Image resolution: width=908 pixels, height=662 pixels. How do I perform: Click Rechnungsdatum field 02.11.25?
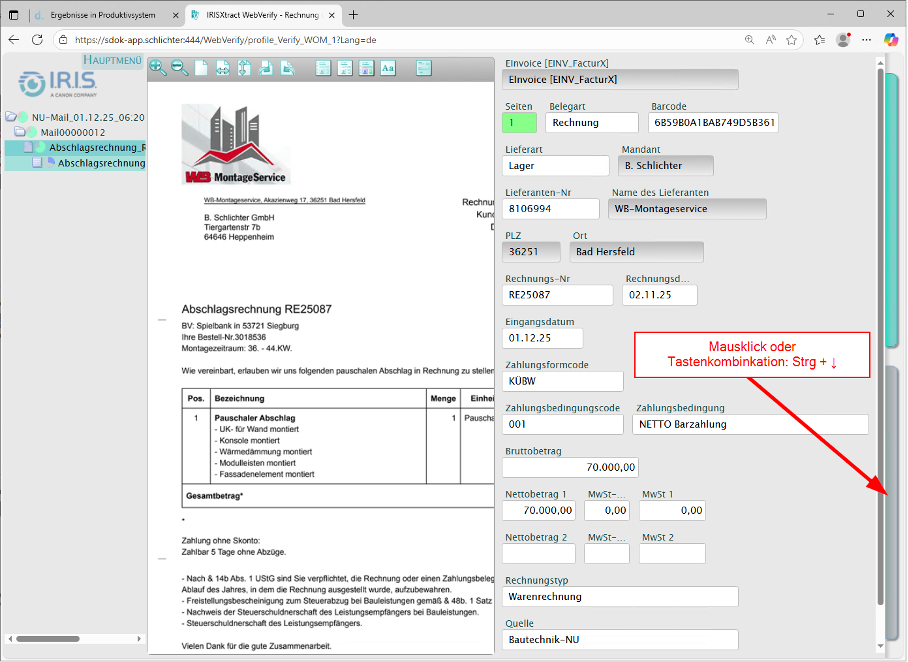(x=660, y=295)
